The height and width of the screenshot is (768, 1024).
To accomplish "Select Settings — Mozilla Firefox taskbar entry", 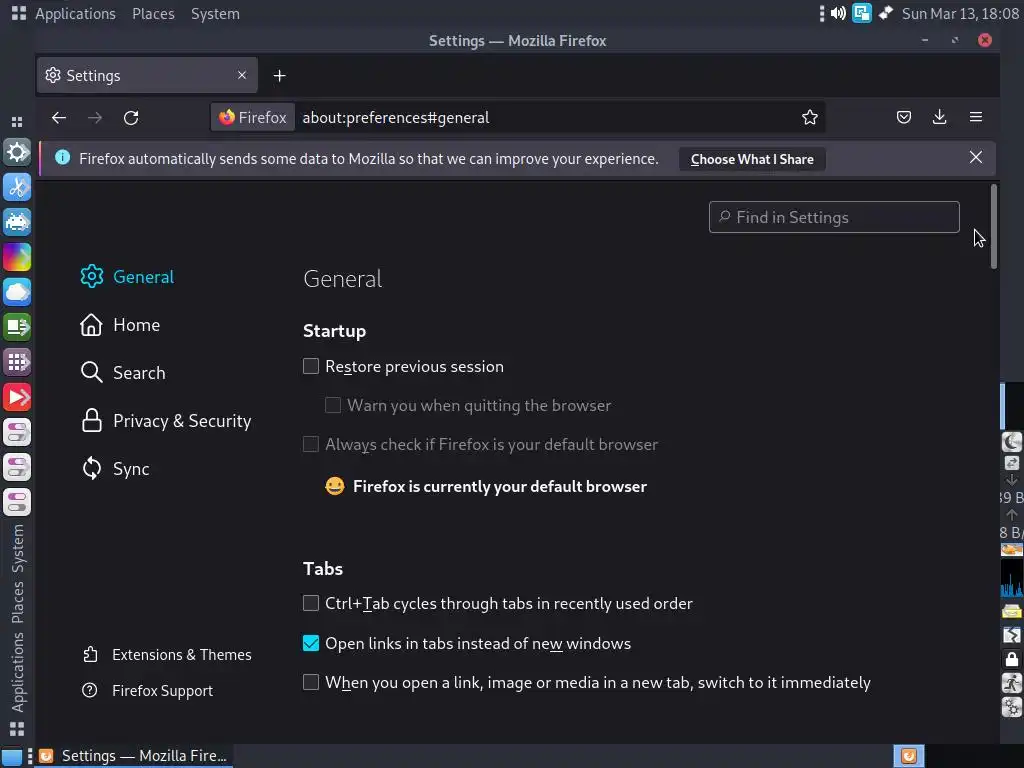I will coord(133,756).
